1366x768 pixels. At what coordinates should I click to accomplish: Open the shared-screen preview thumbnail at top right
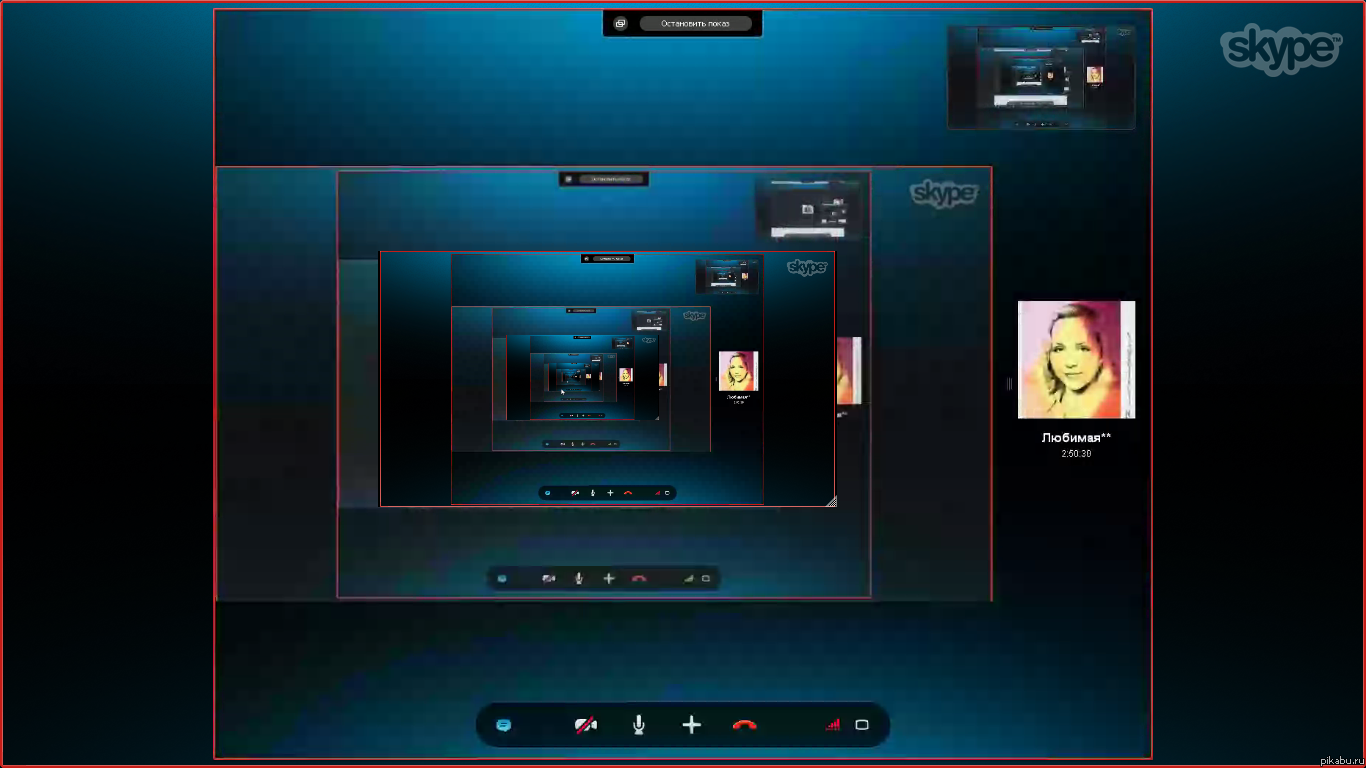[x=1041, y=78]
